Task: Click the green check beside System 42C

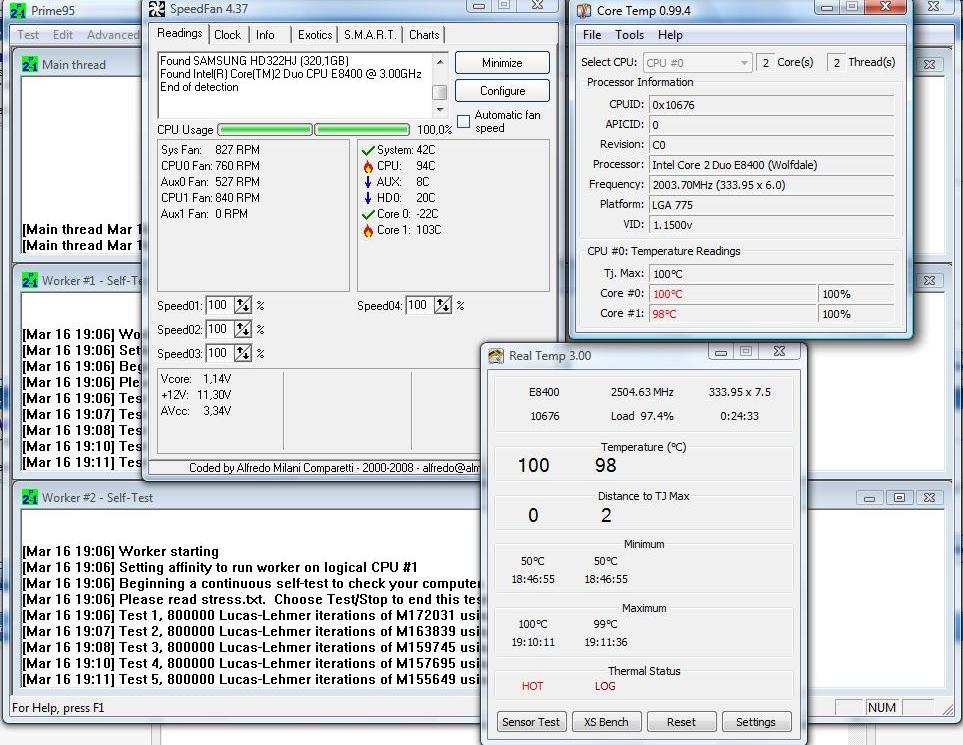Action: coord(368,150)
